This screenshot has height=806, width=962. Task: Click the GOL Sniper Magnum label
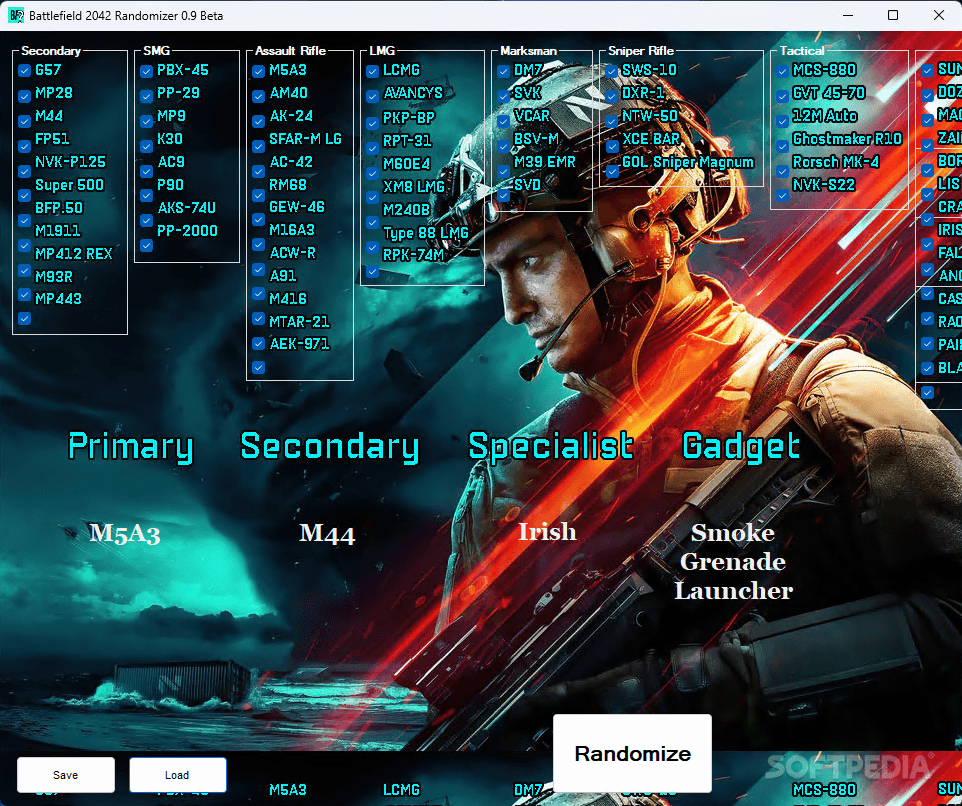click(x=688, y=163)
